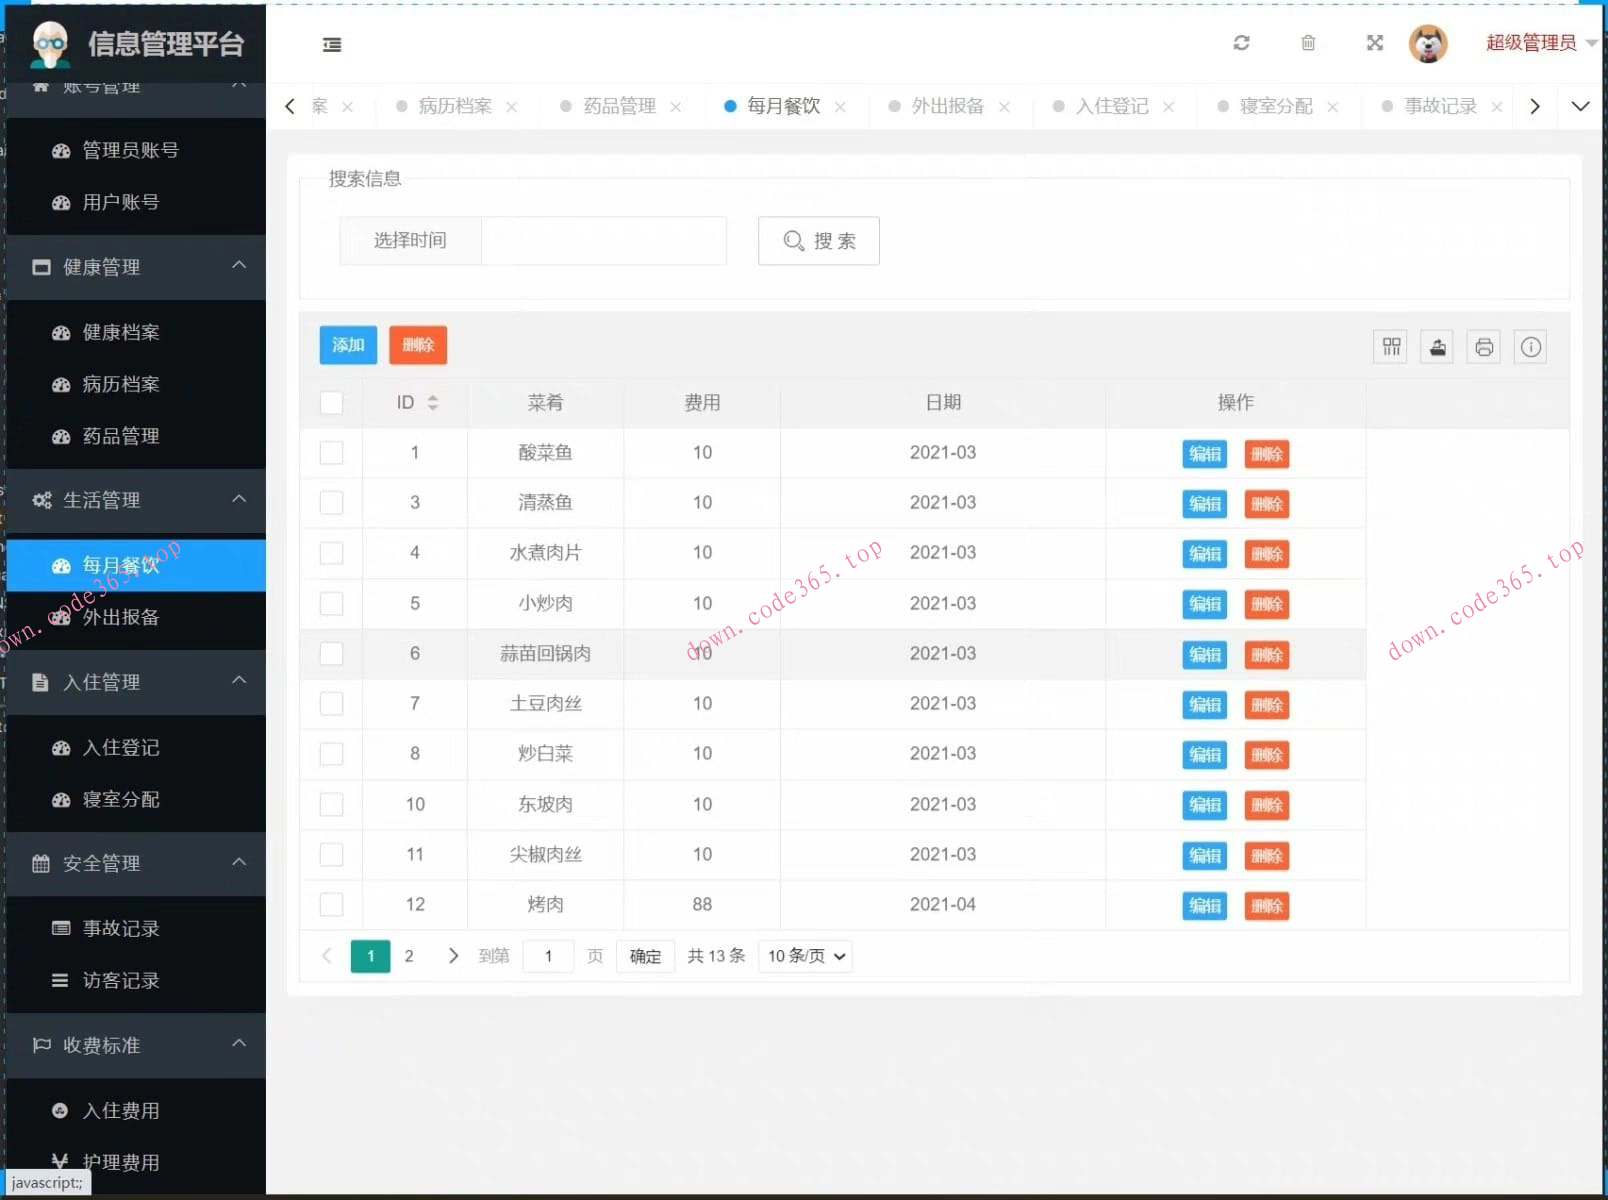Click the print table icon
Image resolution: width=1608 pixels, height=1200 pixels.
coord(1483,346)
